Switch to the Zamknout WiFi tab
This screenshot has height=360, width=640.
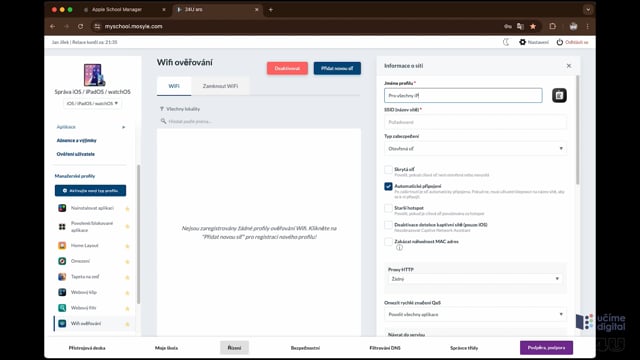pos(220,86)
